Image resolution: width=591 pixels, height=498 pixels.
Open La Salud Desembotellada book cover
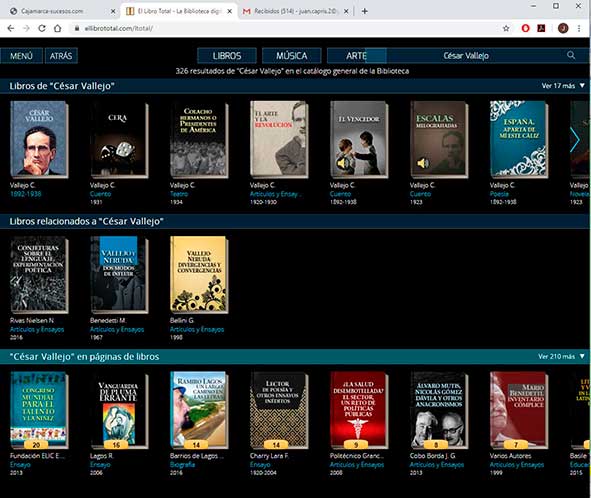(359, 410)
